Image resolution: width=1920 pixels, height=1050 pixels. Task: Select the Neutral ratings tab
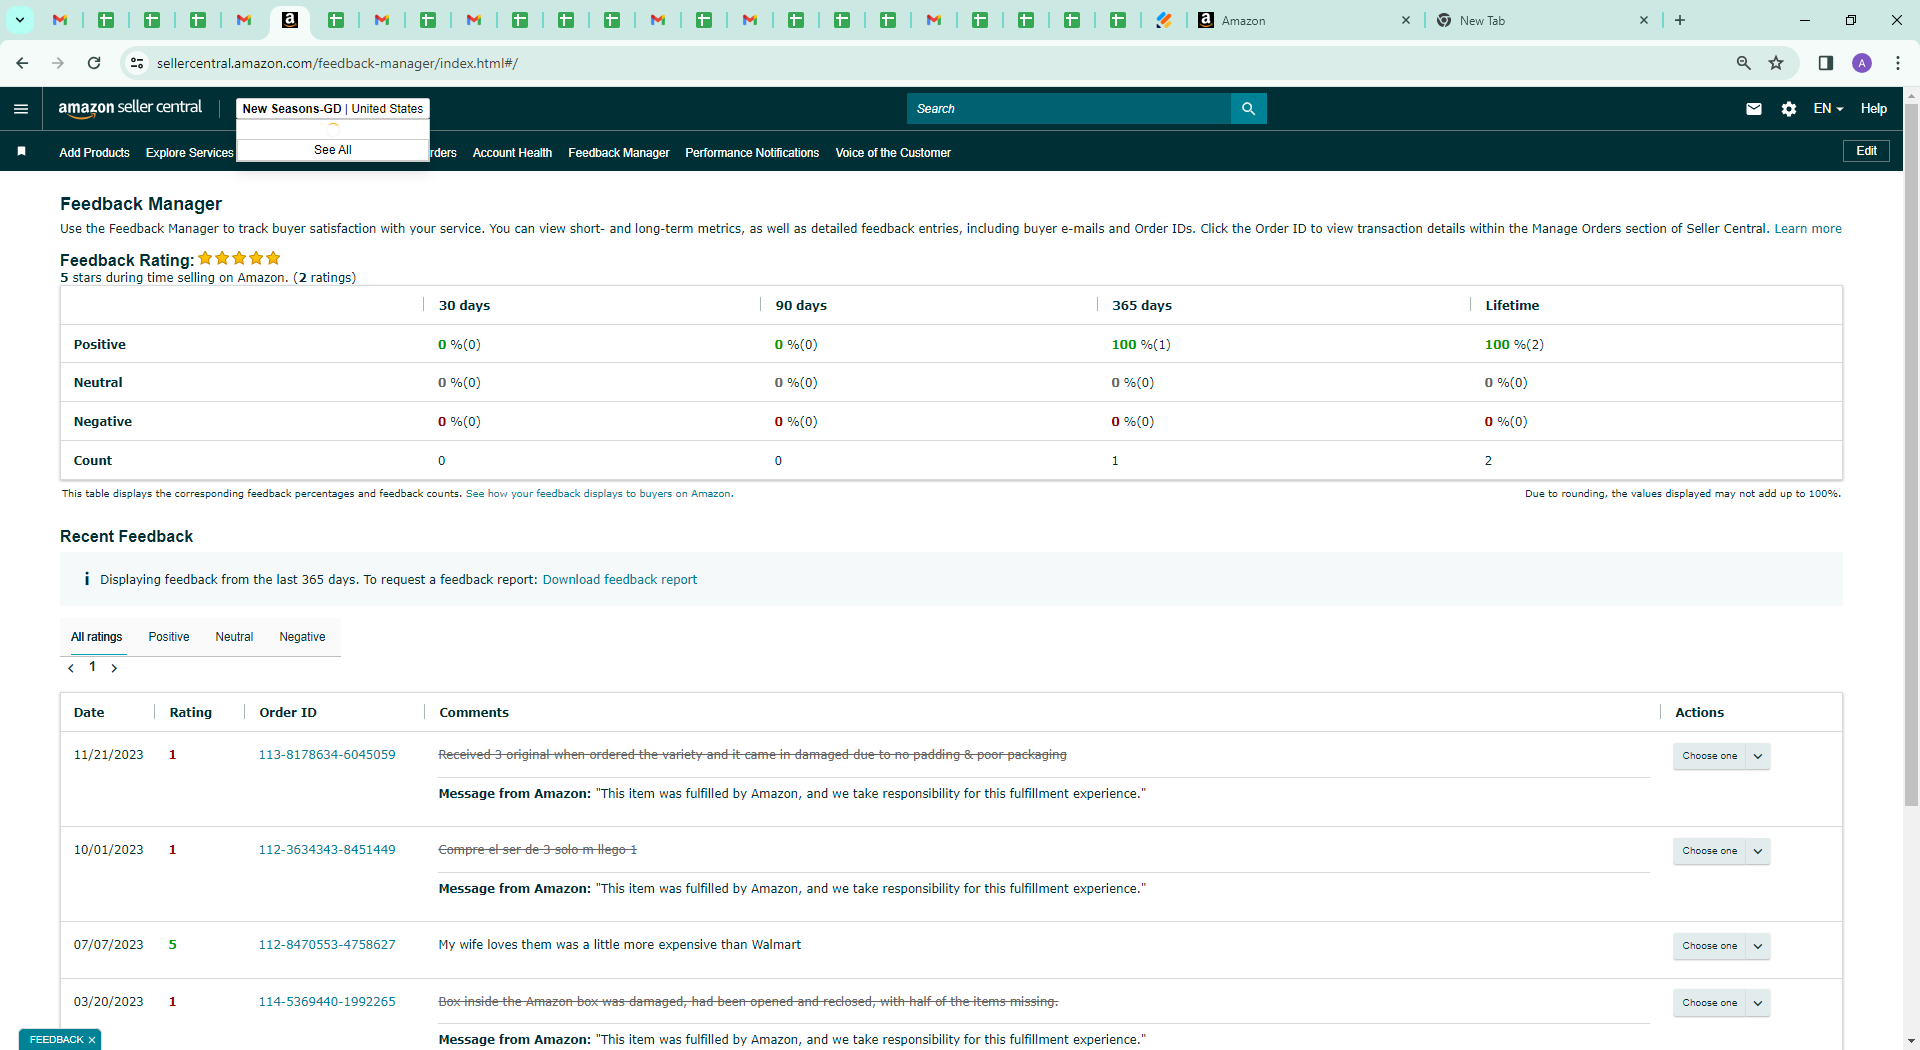[x=234, y=637]
